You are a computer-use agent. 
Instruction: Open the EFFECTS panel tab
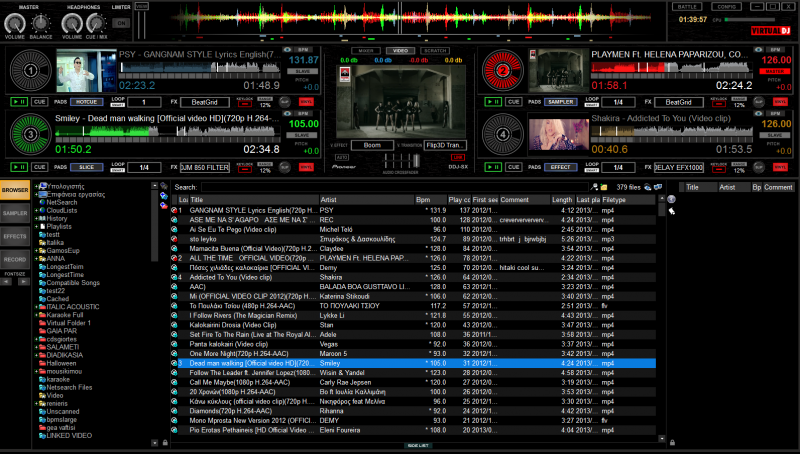[15, 236]
